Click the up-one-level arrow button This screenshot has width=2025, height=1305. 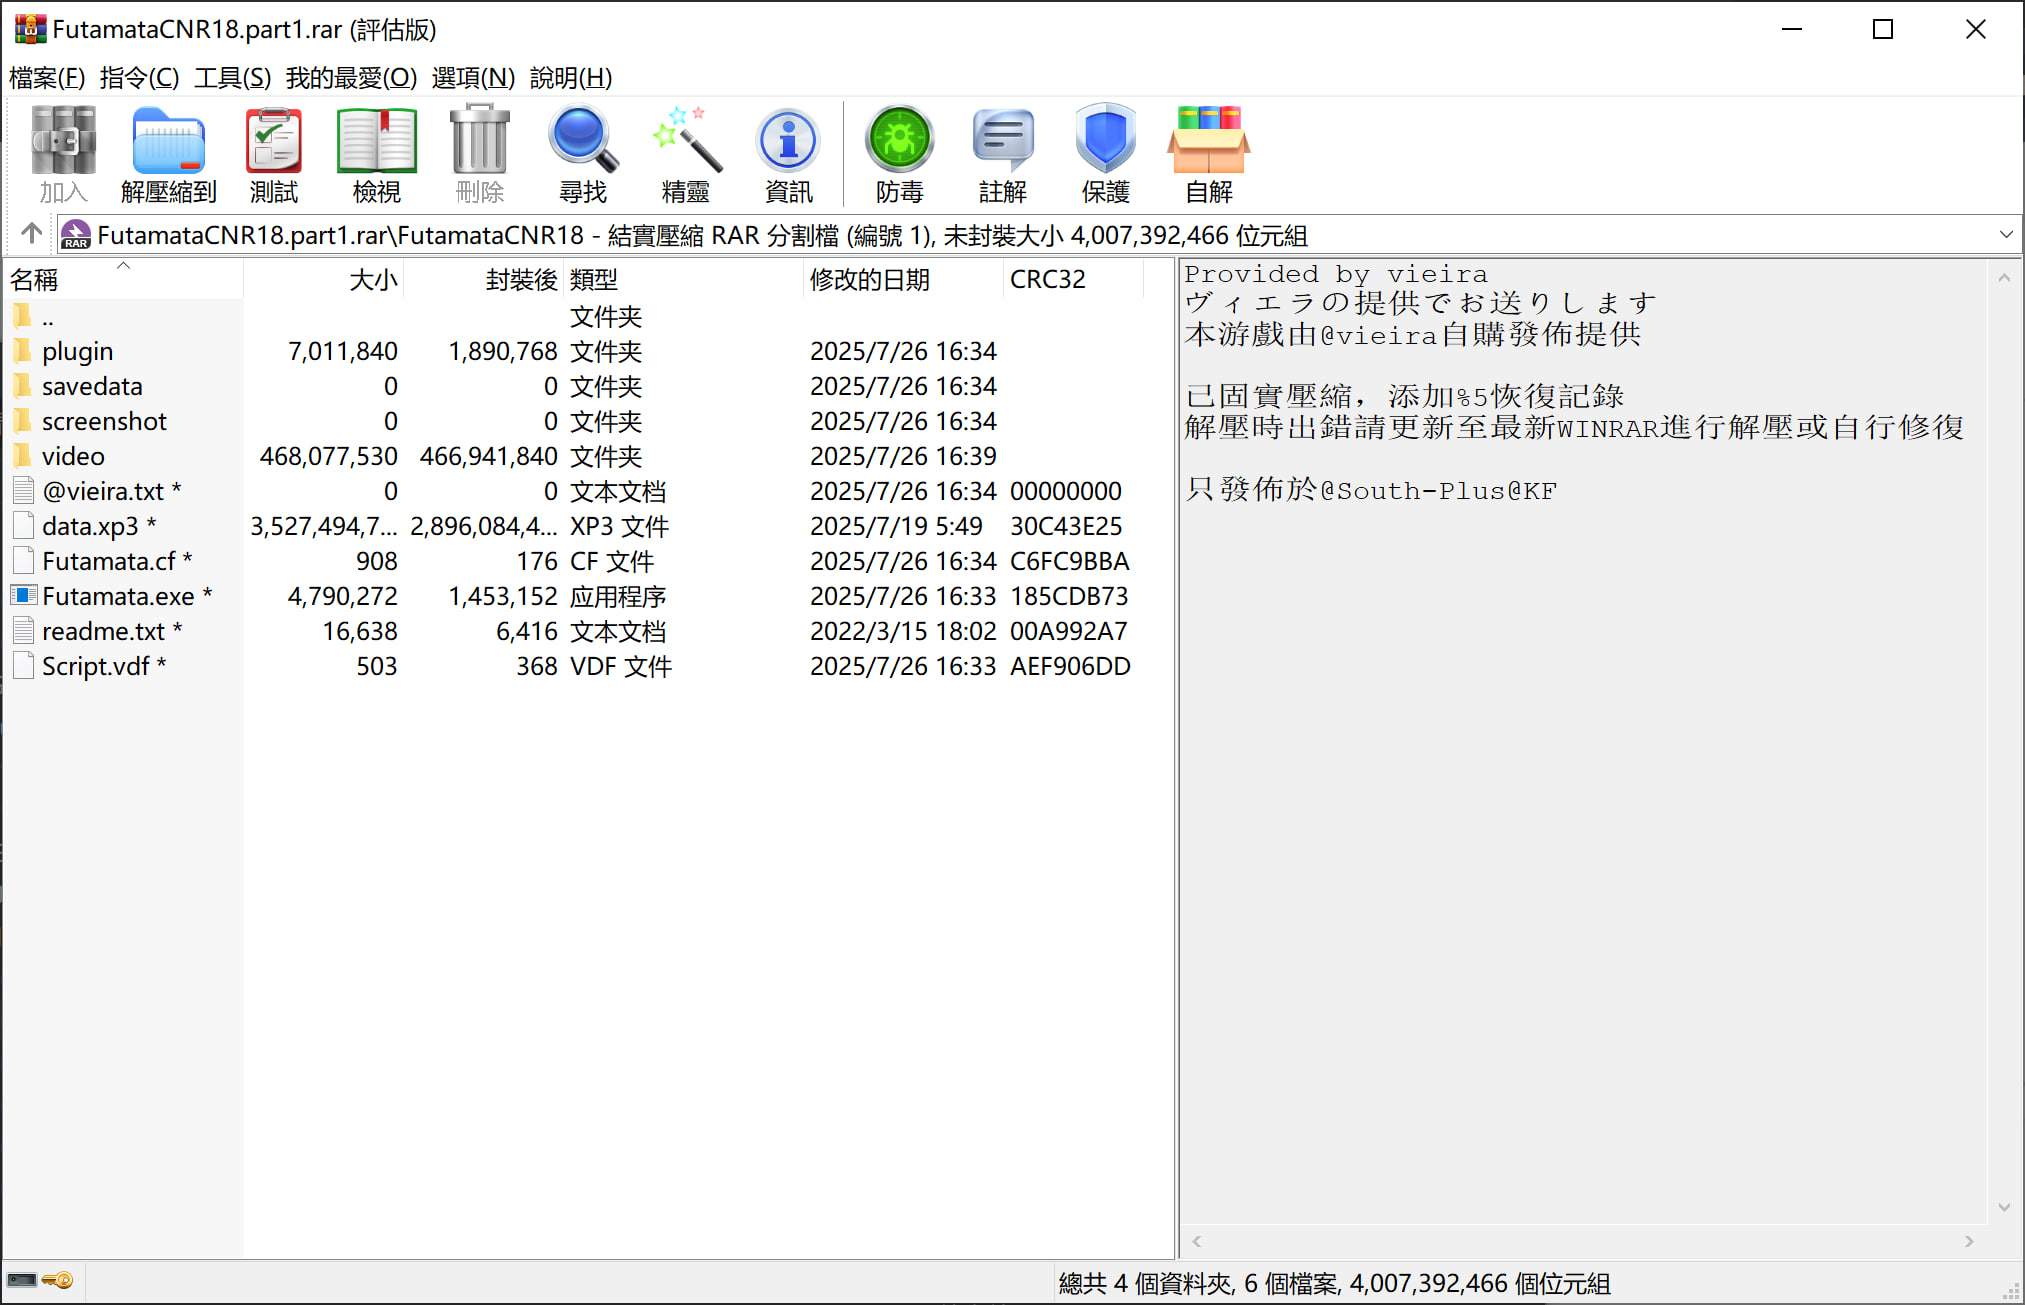pyautogui.click(x=31, y=234)
